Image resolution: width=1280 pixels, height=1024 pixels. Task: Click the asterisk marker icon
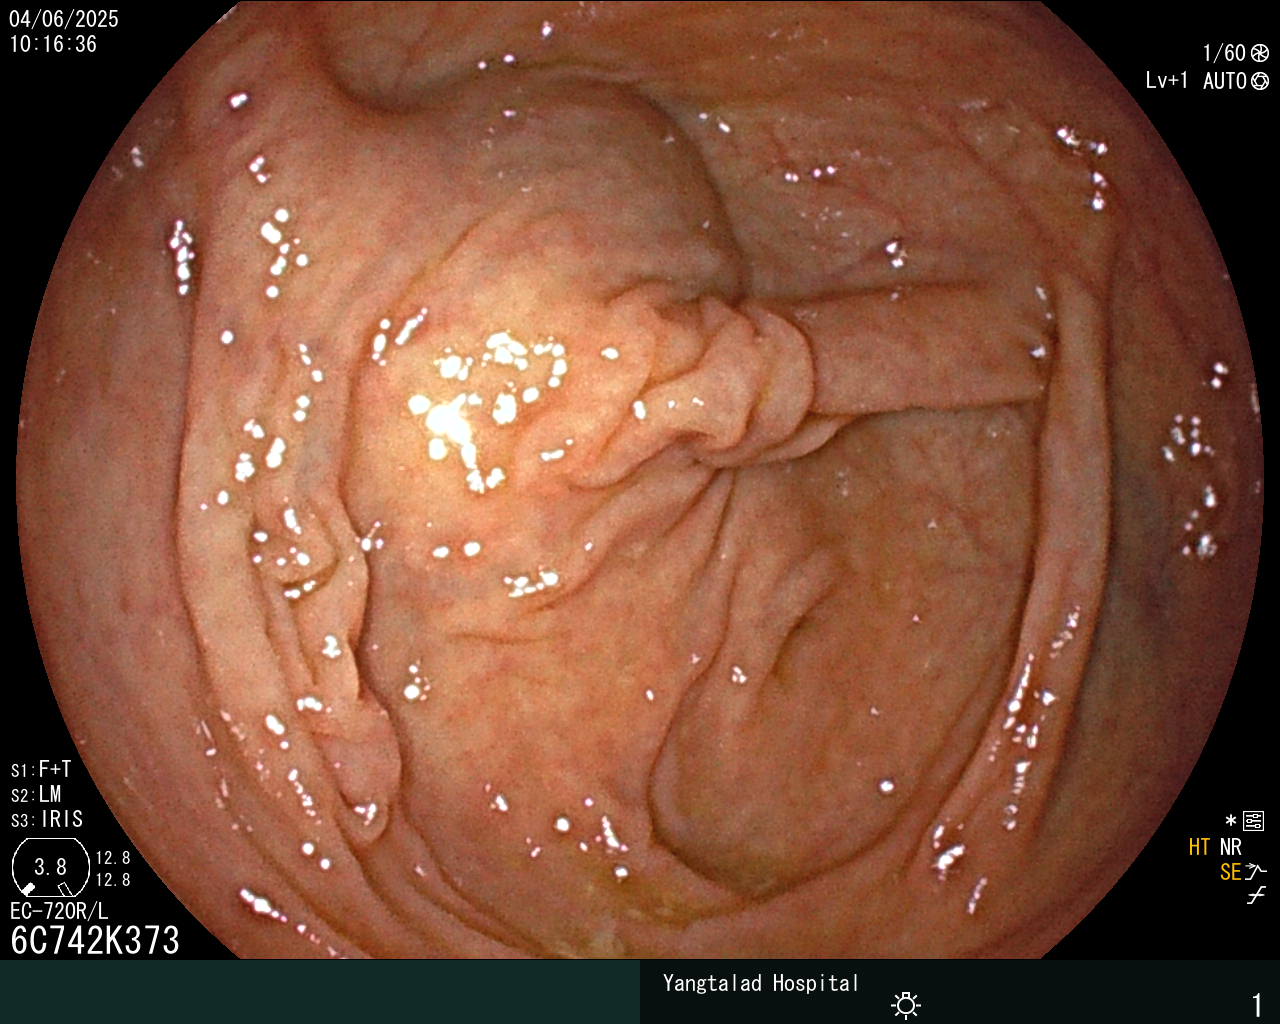[x=1231, y=822]
